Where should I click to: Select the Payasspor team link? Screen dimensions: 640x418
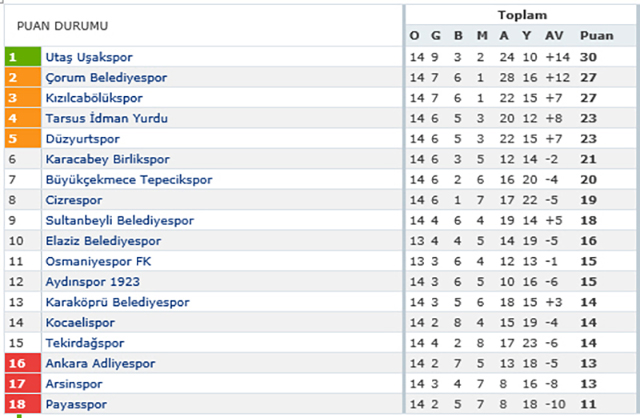pyautogui.click(x=76, y=404)
